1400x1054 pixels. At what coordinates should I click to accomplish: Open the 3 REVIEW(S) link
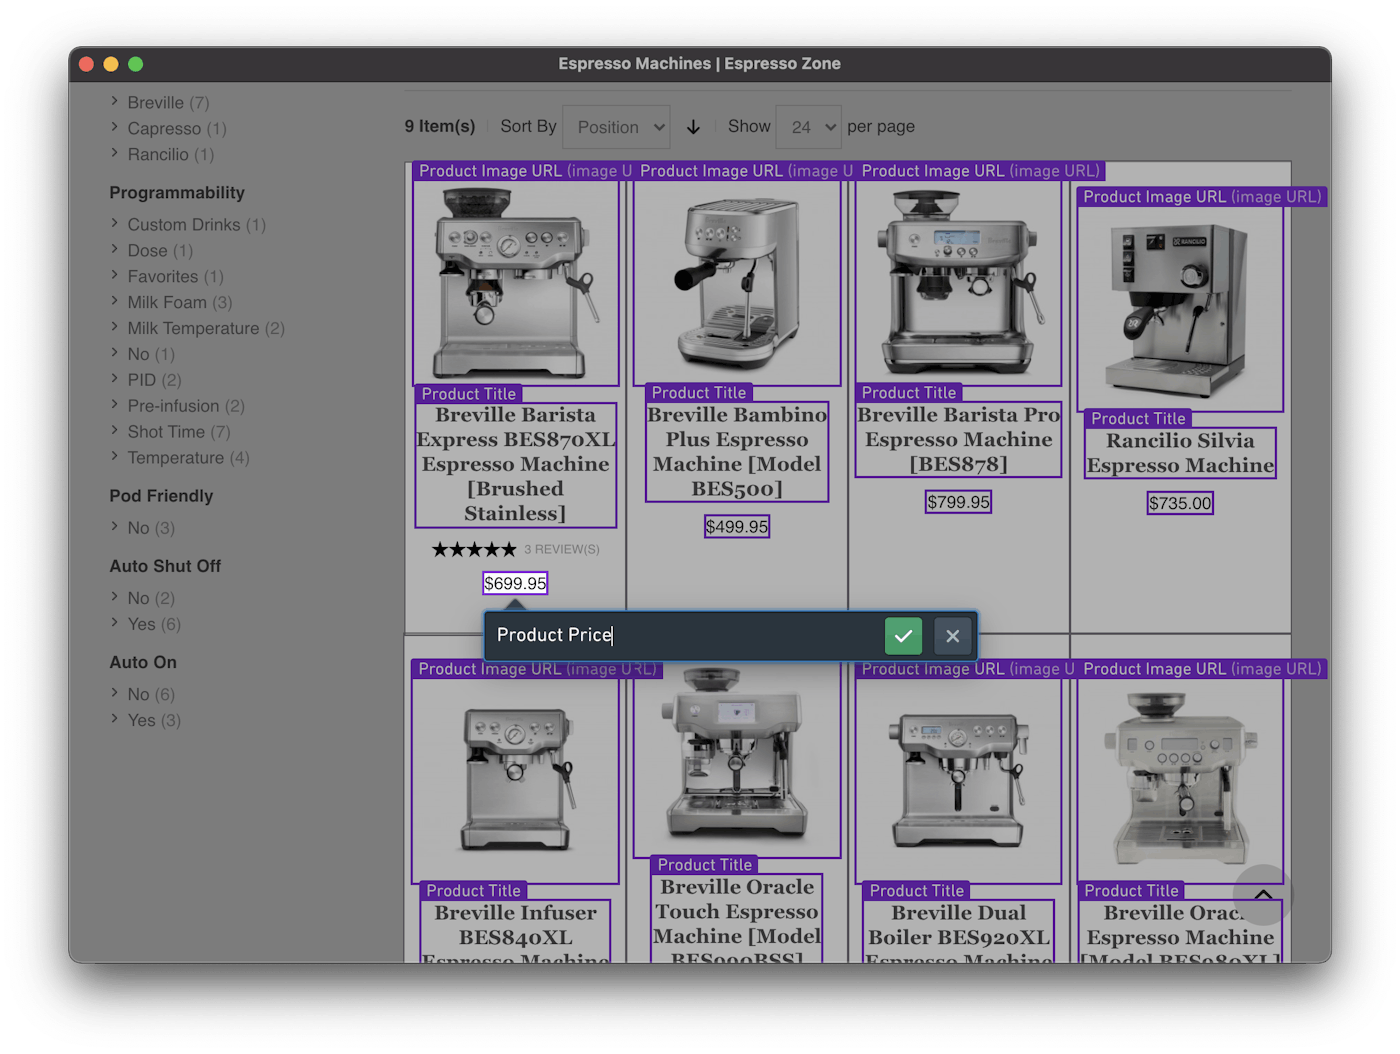[562, 549]
